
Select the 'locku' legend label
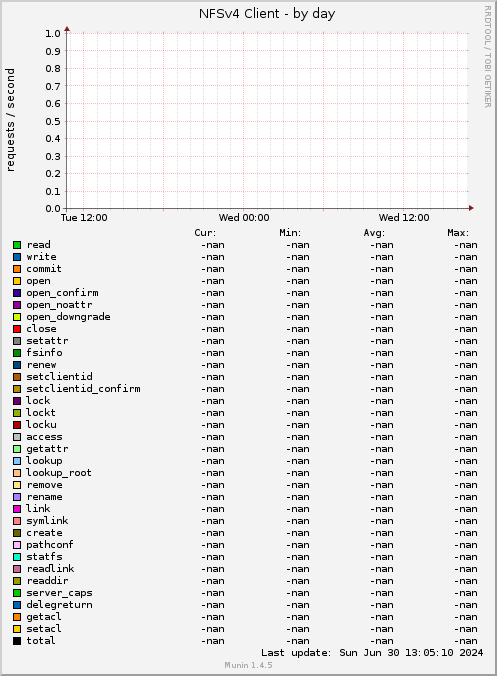pyautogui.click(x=41, y=425)
